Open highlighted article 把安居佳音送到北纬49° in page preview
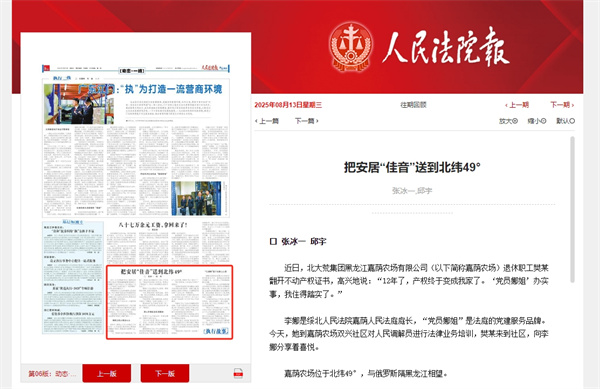600x389 pixels. [x=169, y=302]
